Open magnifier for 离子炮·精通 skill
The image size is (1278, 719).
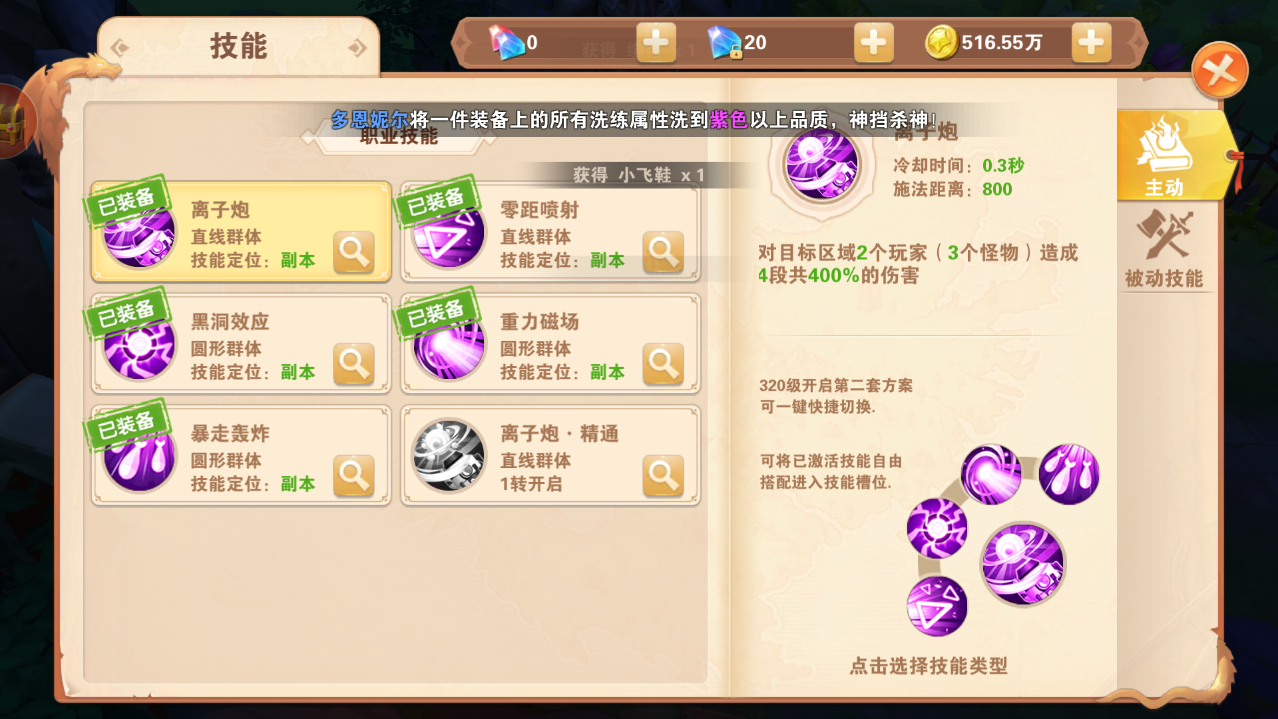tap(663, 476)
